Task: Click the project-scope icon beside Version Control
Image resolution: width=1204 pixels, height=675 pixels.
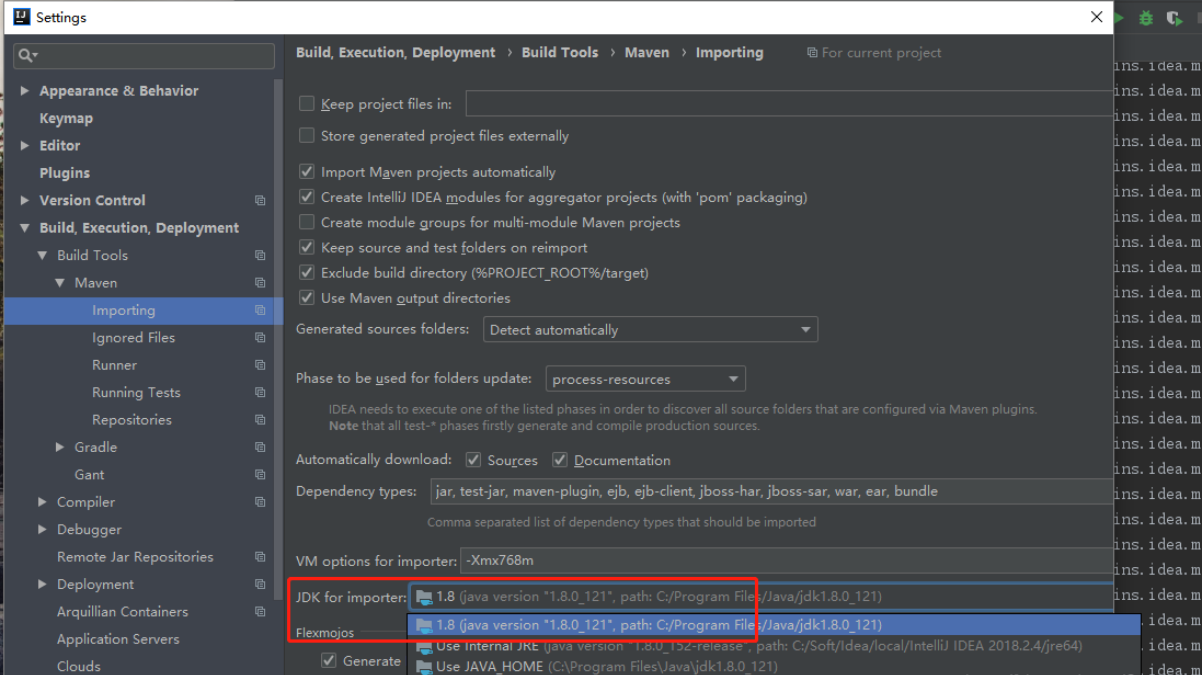Action: 260,201
